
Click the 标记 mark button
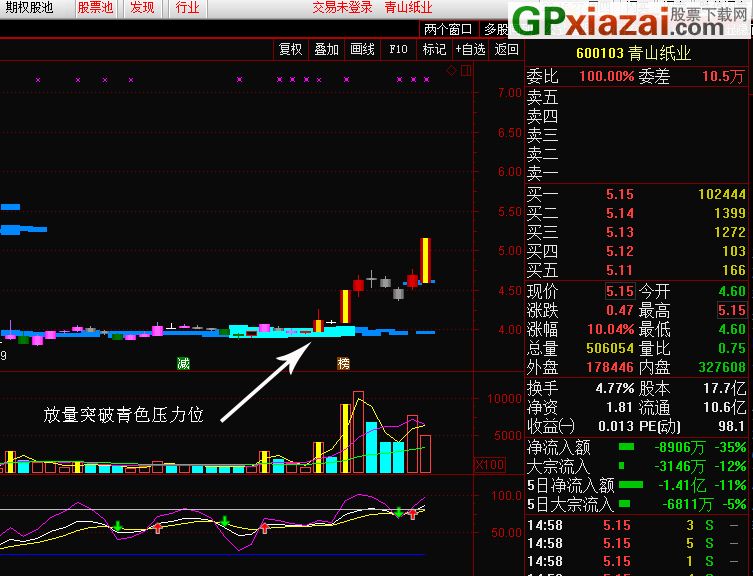434,49
